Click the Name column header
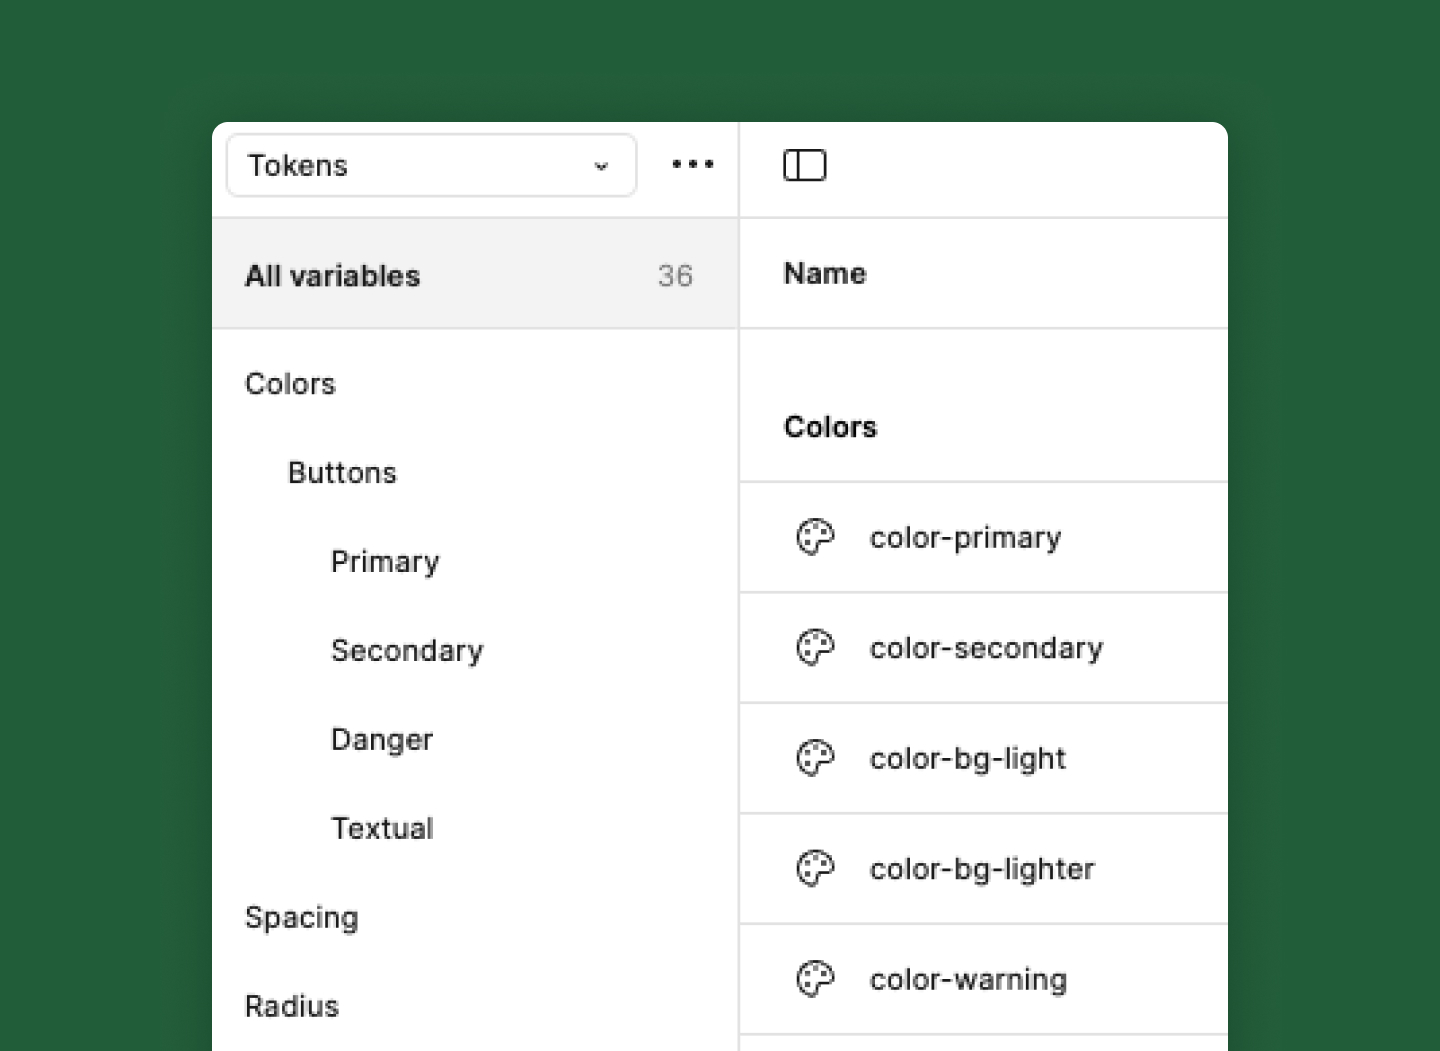Screen dimensions: 1440x1051 pos(825,274)
